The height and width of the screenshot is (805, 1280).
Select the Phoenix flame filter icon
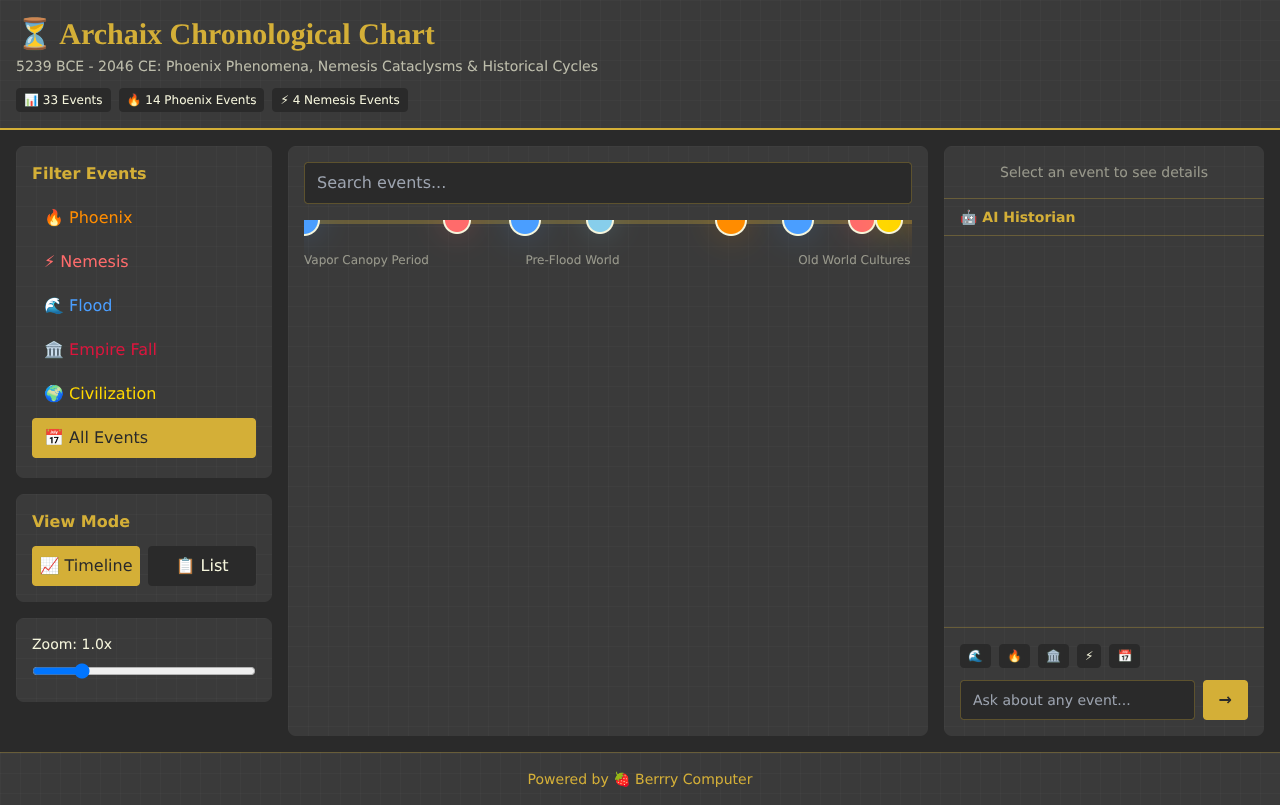tap(54, 217)
